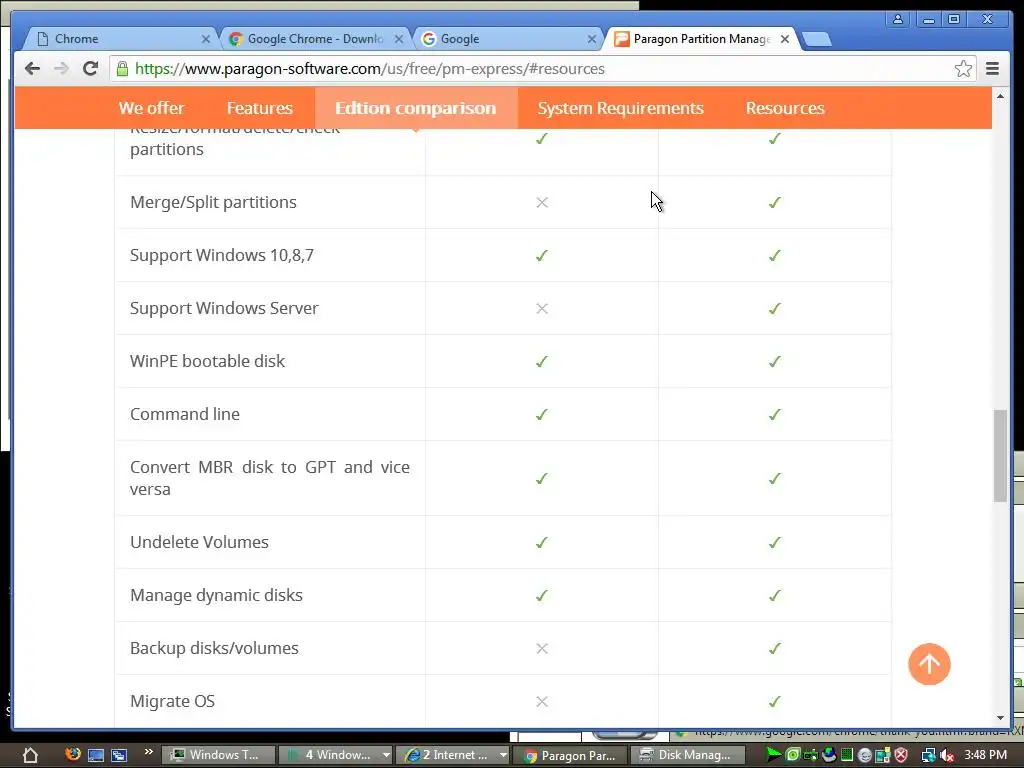
Task: Switch to 'Disk Manag...' taskbar window
Action: 688,755
